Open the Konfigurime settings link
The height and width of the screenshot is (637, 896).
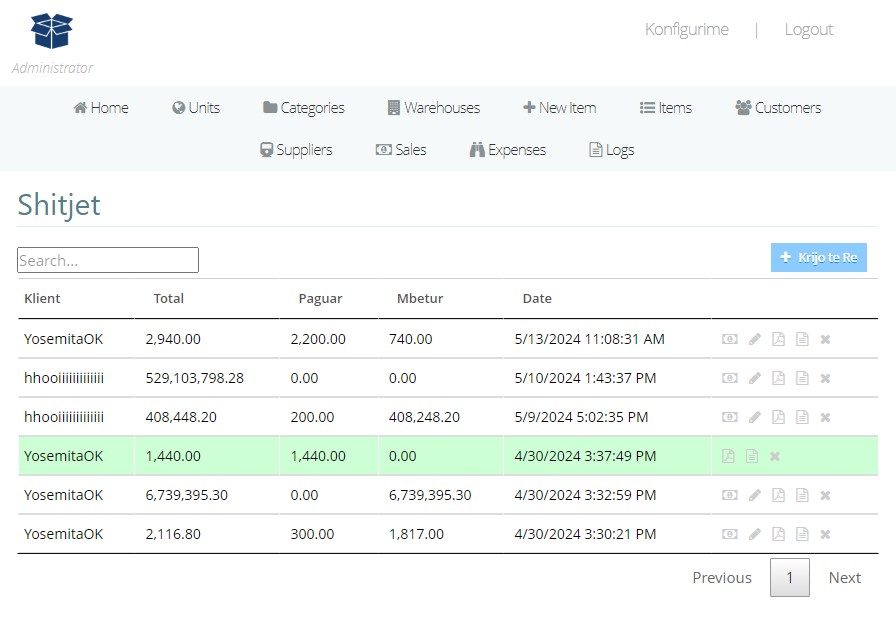point(686,29)
